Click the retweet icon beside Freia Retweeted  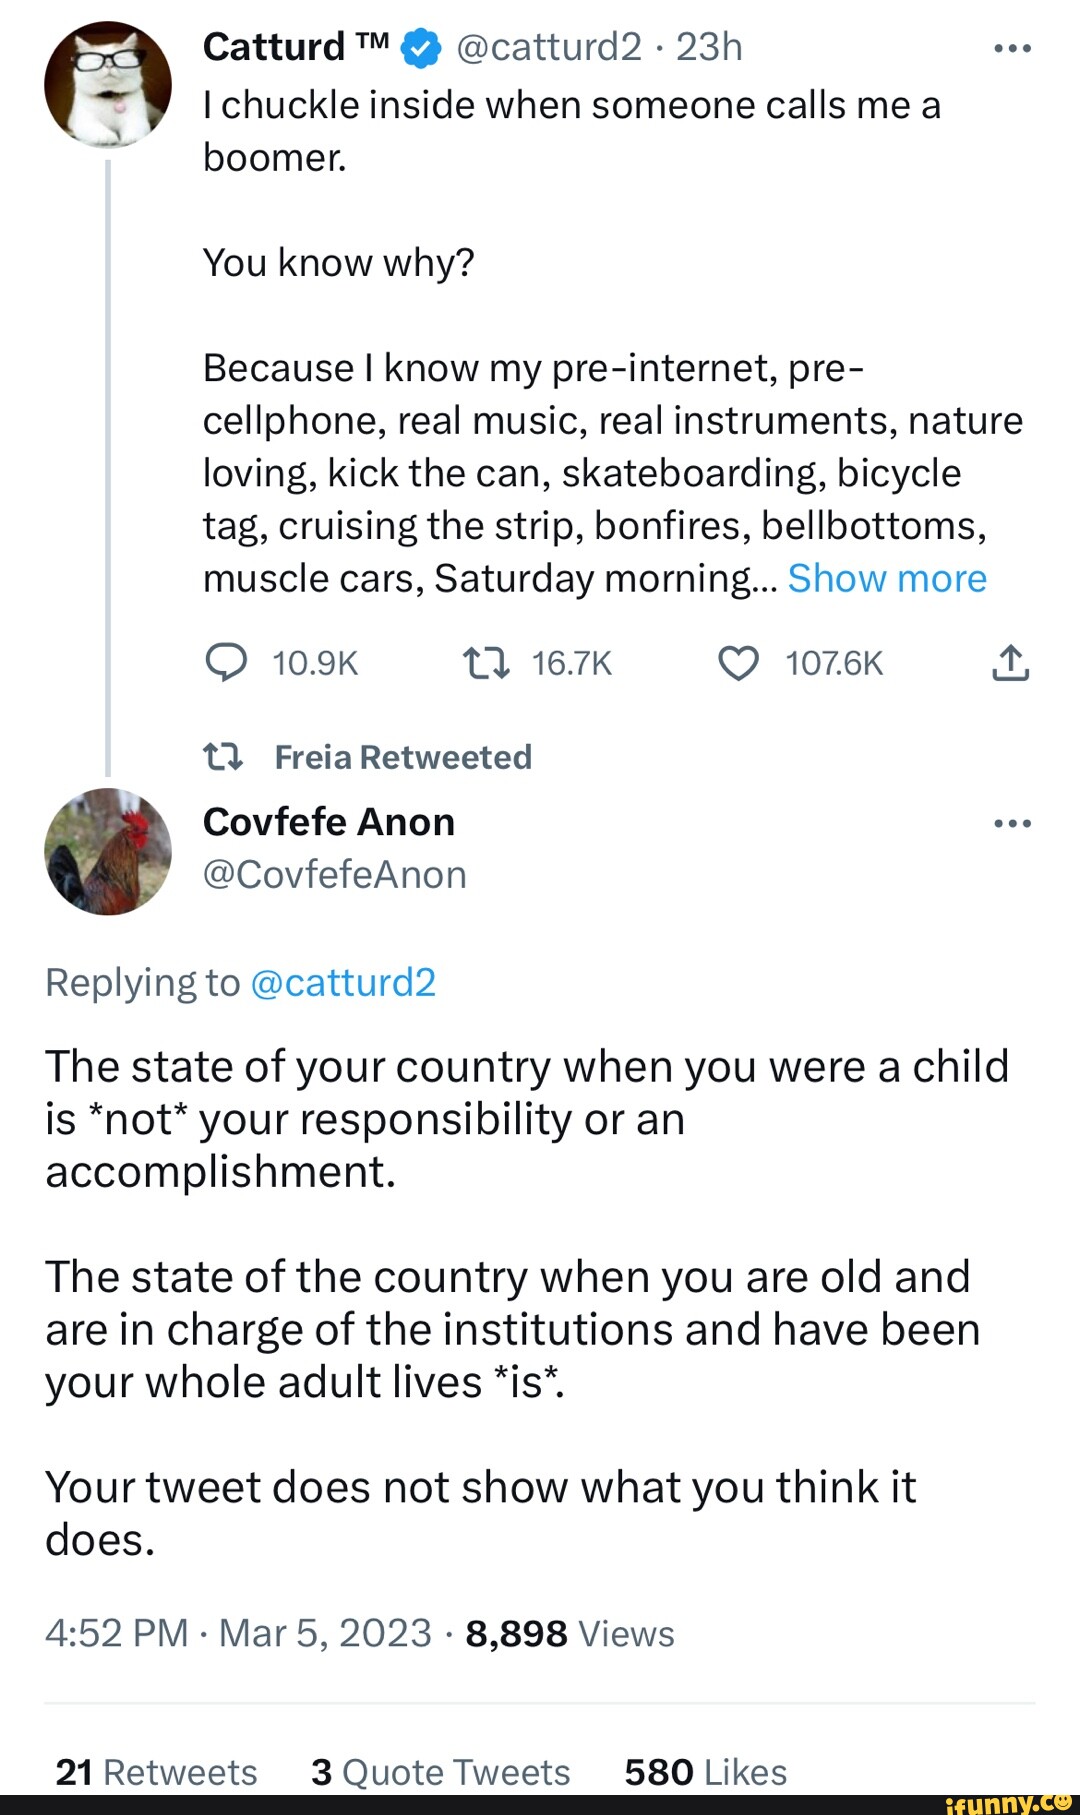pos(223,757)
